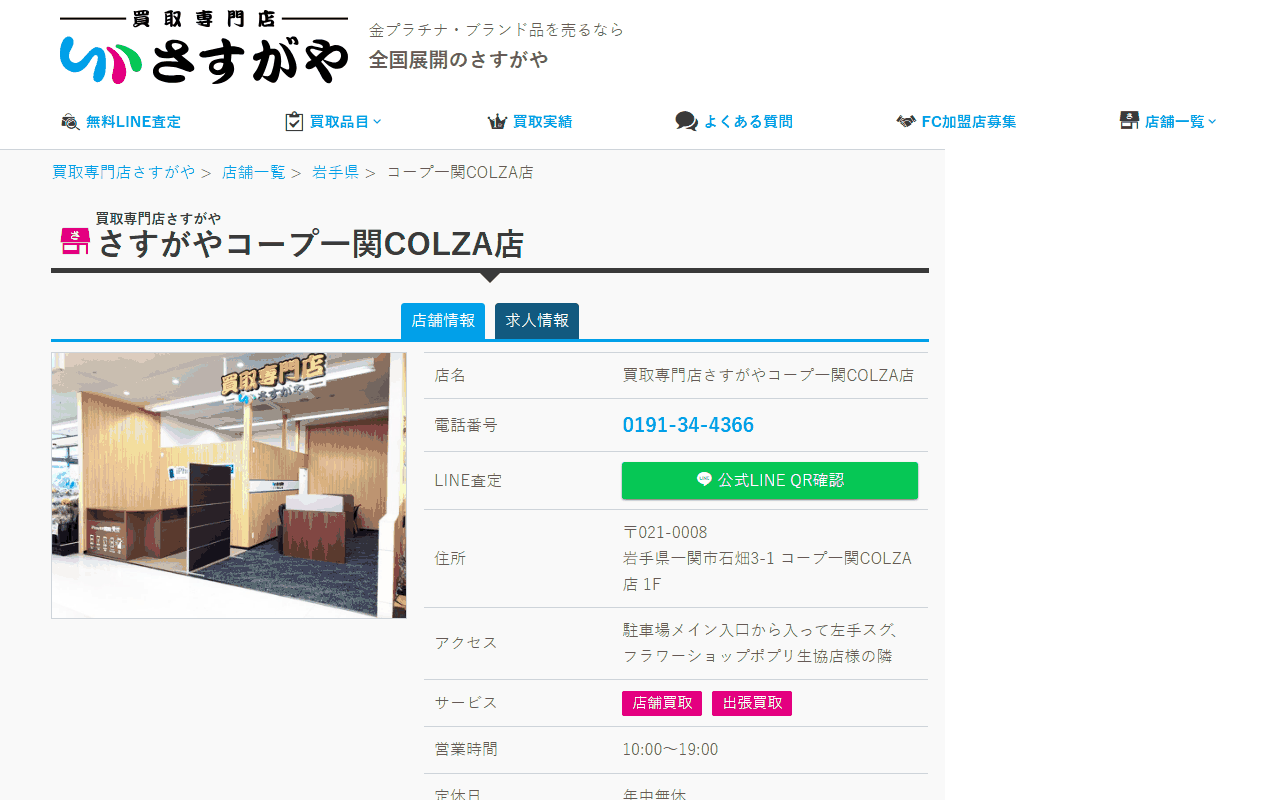Click the コープ一関COLZA店 breadcrumb text
1280x800 pixels.
pos(460,172)
